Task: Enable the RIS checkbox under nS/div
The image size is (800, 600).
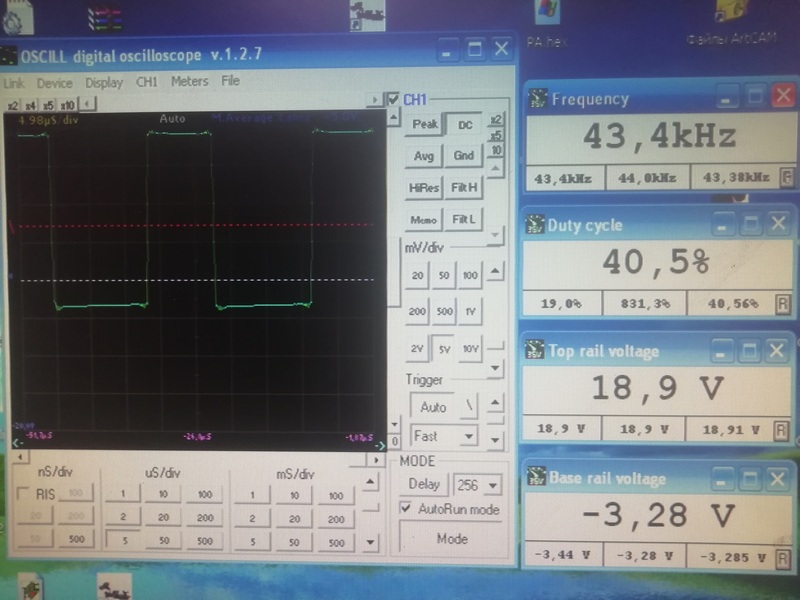Action: 24,493
